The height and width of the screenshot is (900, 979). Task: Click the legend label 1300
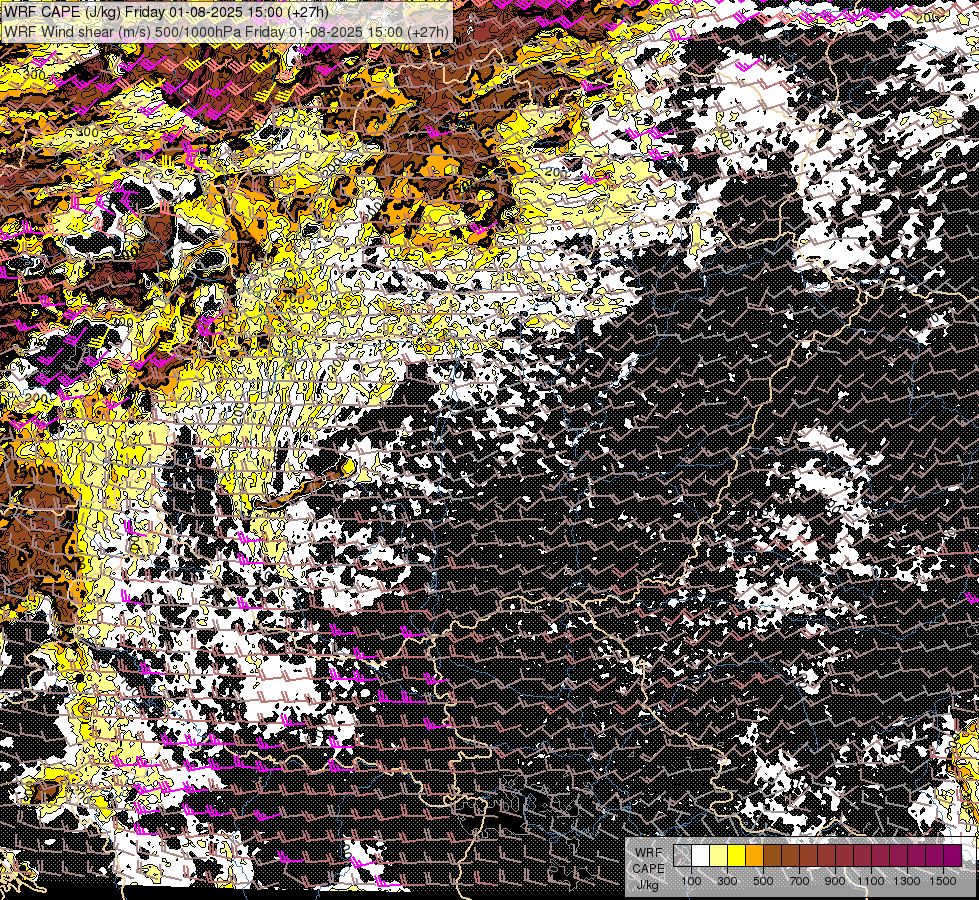pos(907,881)
